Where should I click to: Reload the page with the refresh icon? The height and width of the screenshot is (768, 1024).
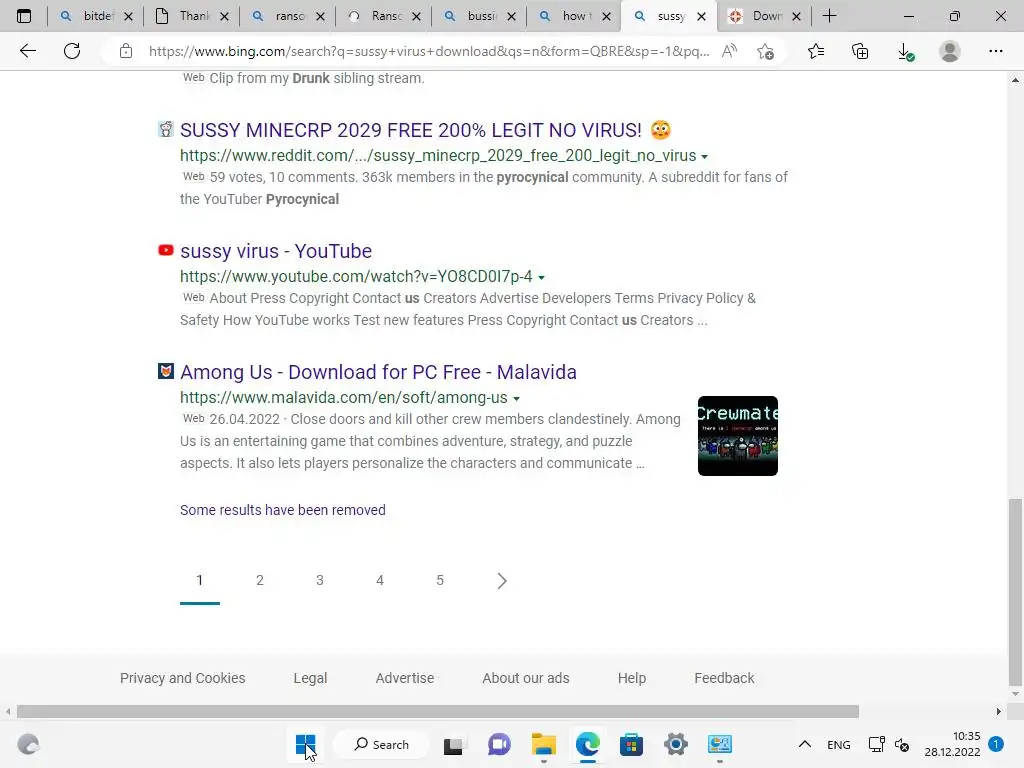point(72,51)
